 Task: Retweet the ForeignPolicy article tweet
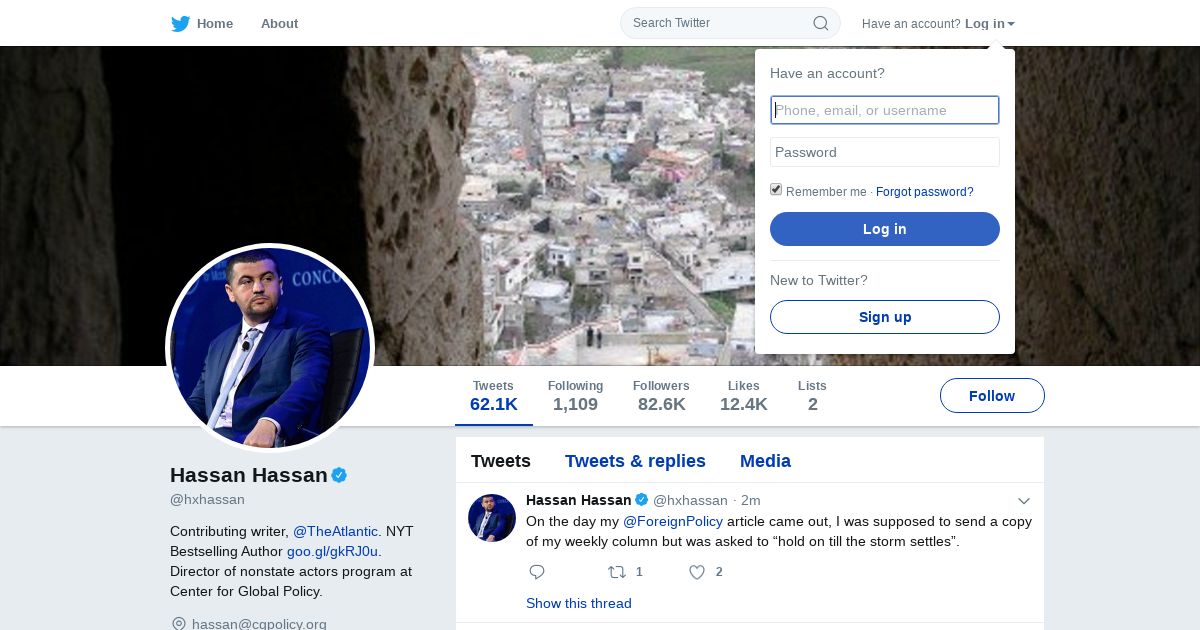(617, 572)
